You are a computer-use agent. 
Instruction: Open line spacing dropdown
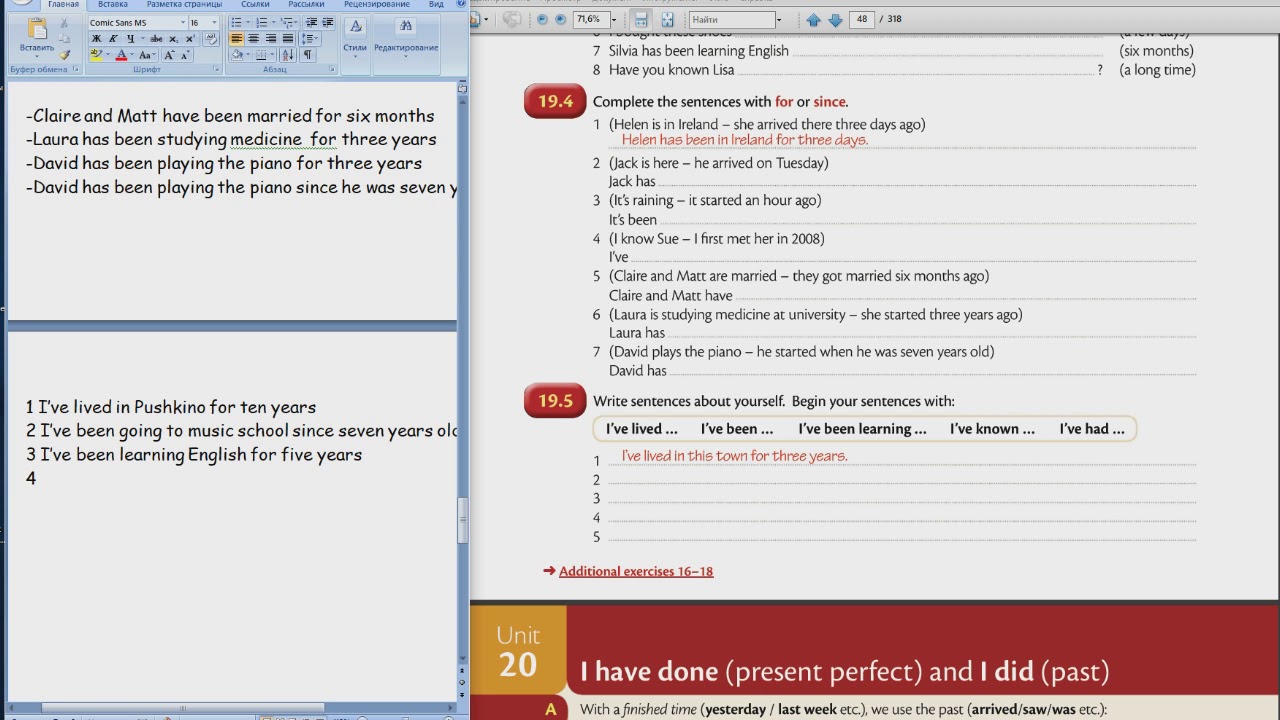pyautogui.click(x=310, y=38)
